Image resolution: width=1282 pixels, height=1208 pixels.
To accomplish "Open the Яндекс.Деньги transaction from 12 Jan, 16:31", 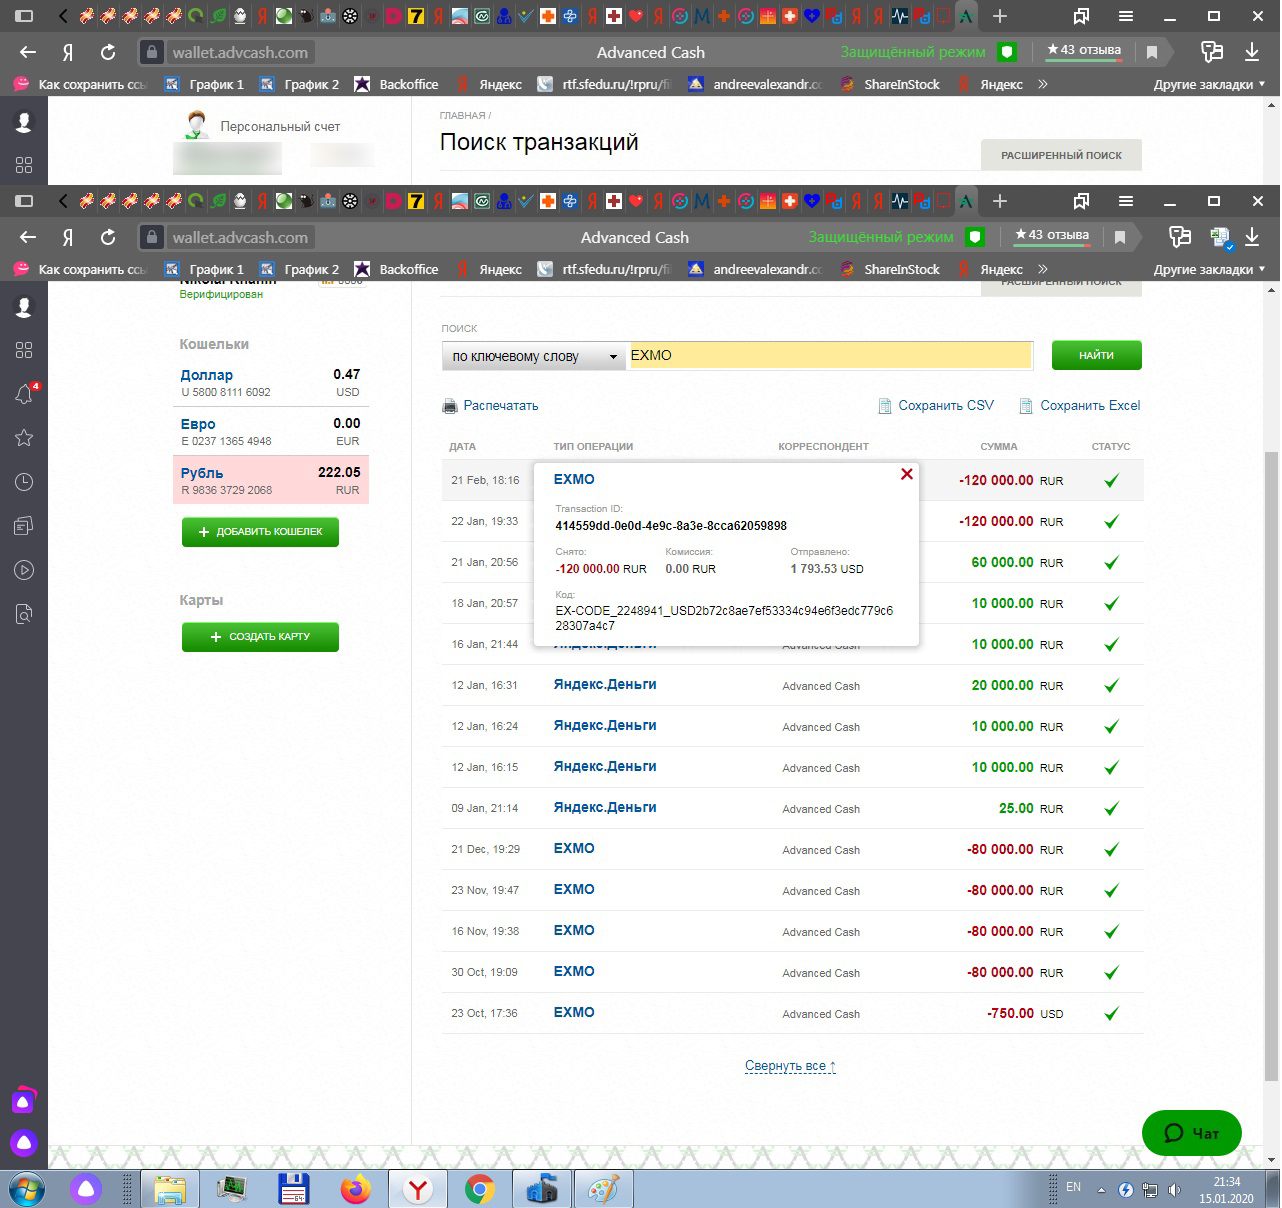I will 605,684.
